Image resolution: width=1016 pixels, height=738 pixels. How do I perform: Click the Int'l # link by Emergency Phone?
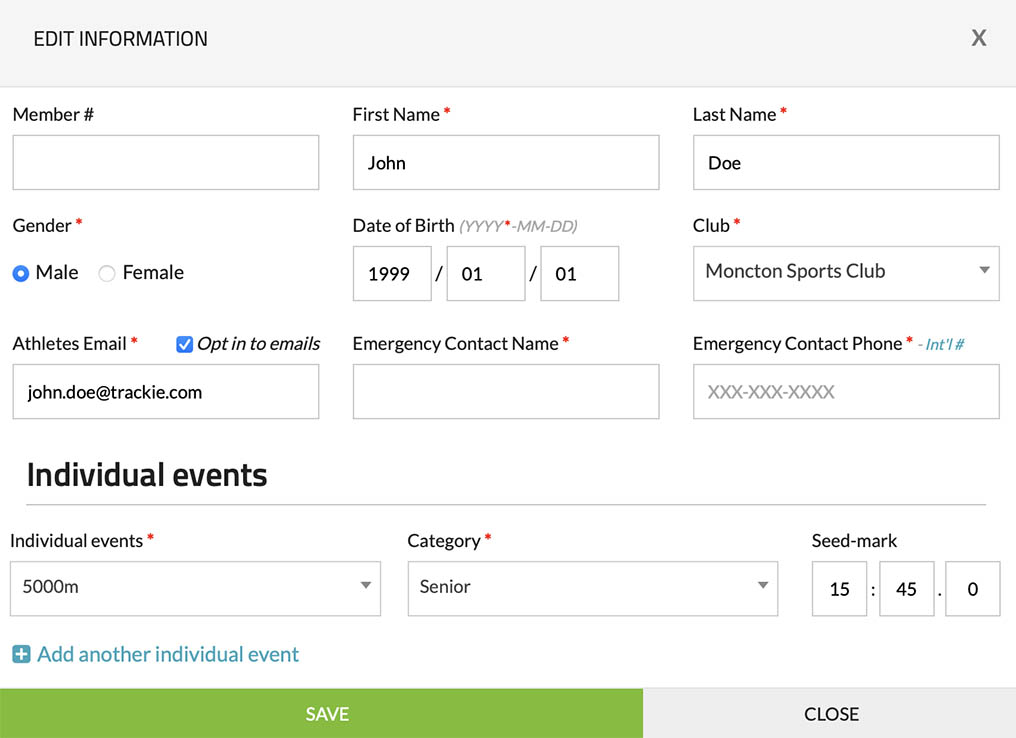tap(945, 345)
